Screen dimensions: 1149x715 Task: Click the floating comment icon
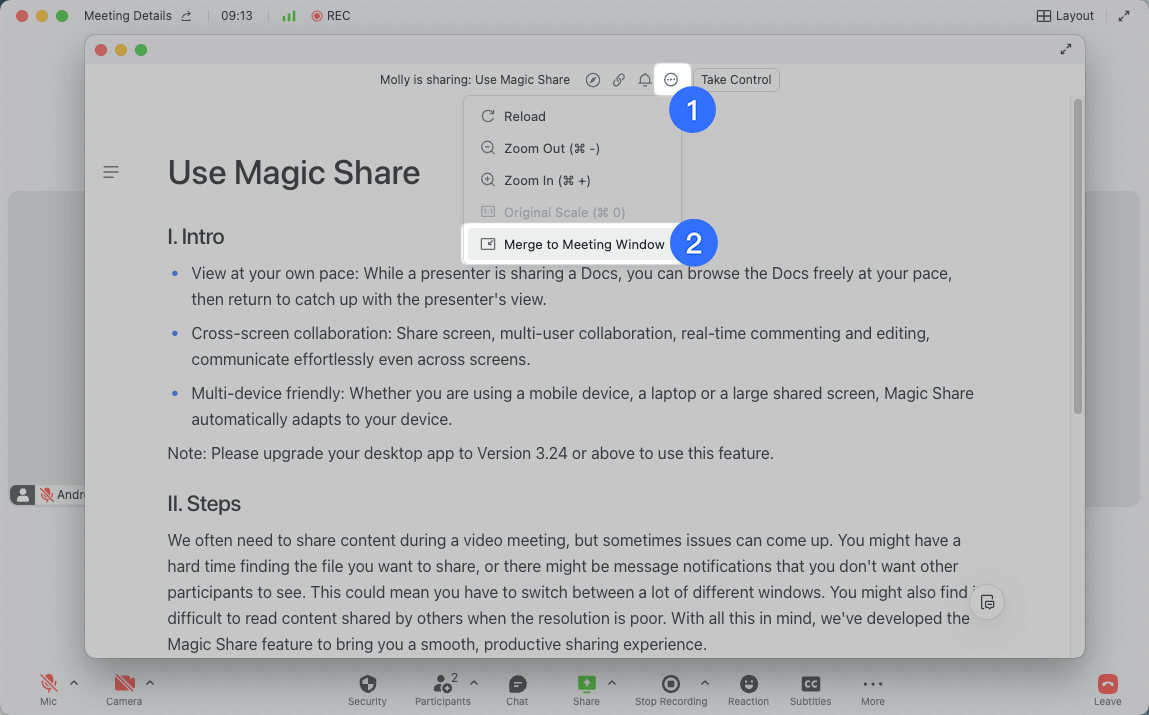click(x=987, y=602)
